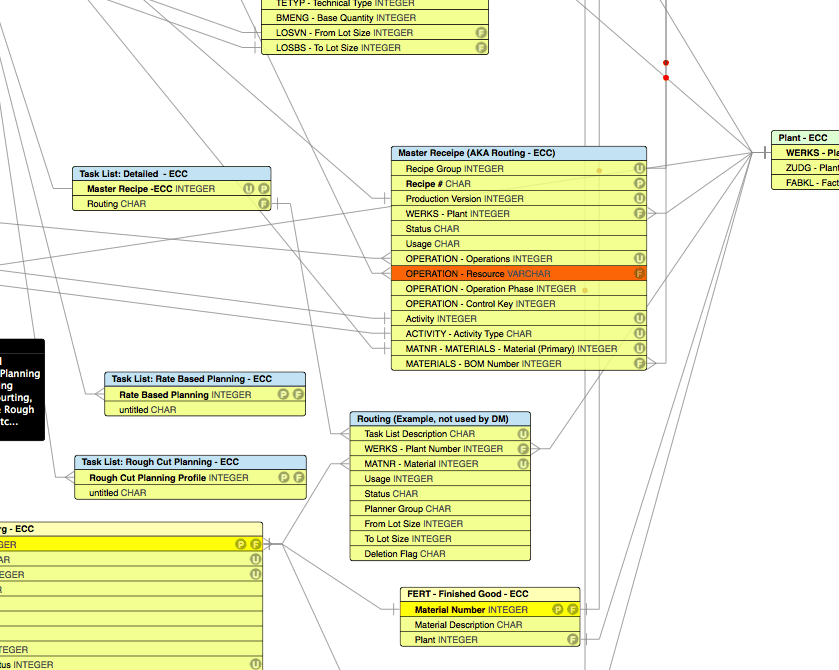Viewport: 839px width, 670px height.
Task: Select the Deletion Flag CHAR row
Action: [x=440, y=553]
